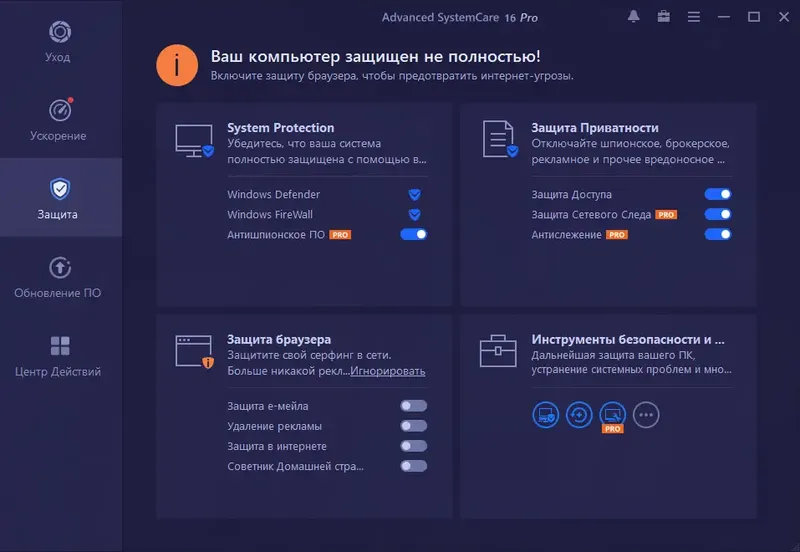Click the Удаление рекламы label
Viewport: 800px width, 552px height.
[x=274, y=426]
